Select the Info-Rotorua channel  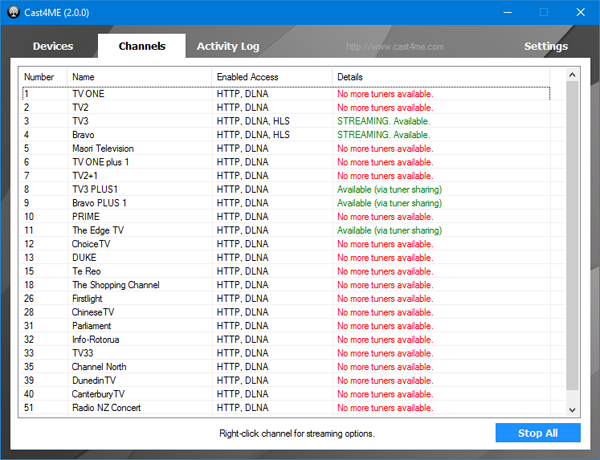(x=286, y=339)
